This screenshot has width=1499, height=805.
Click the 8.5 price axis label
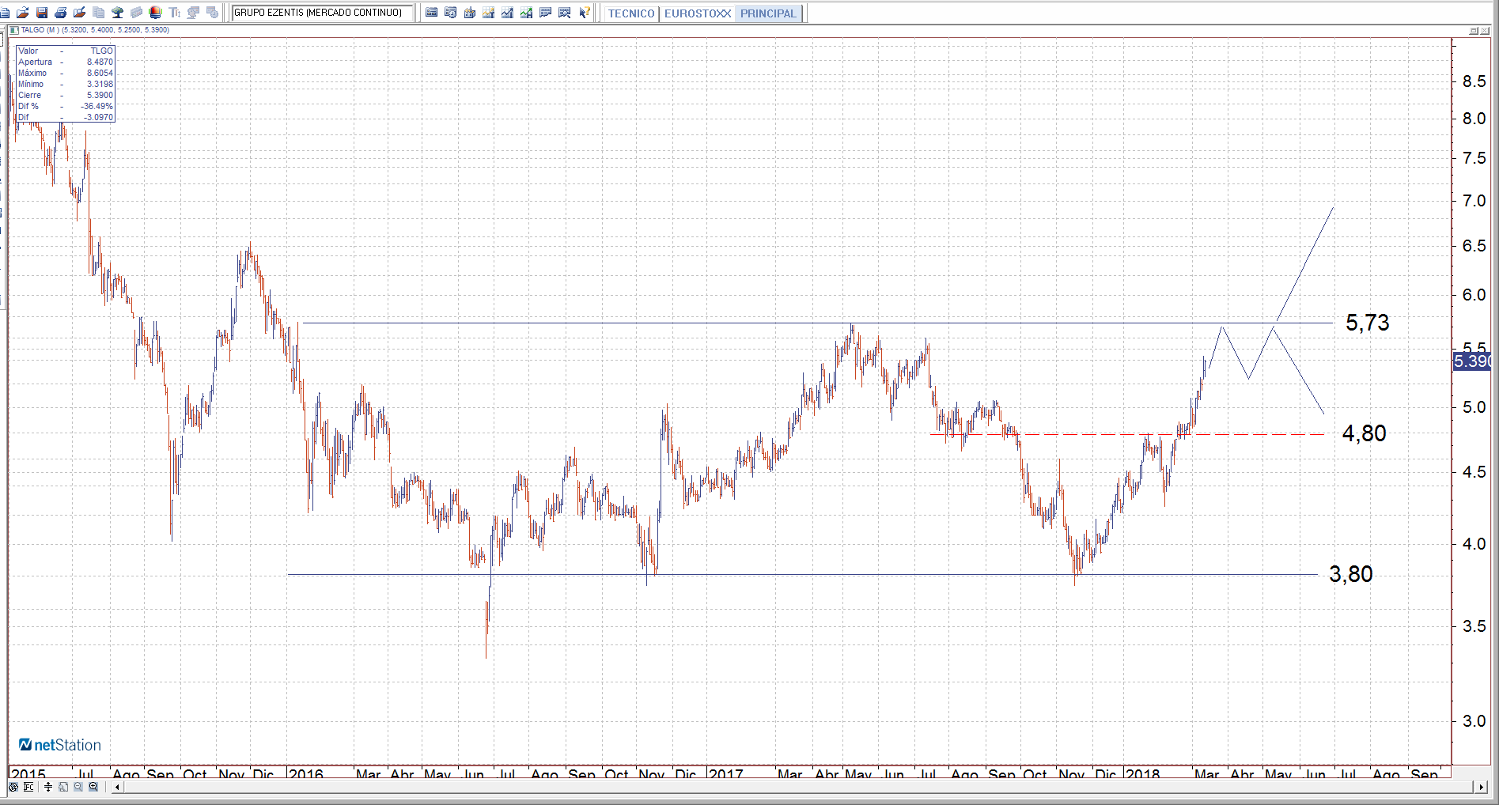(x=1472, y=82)
